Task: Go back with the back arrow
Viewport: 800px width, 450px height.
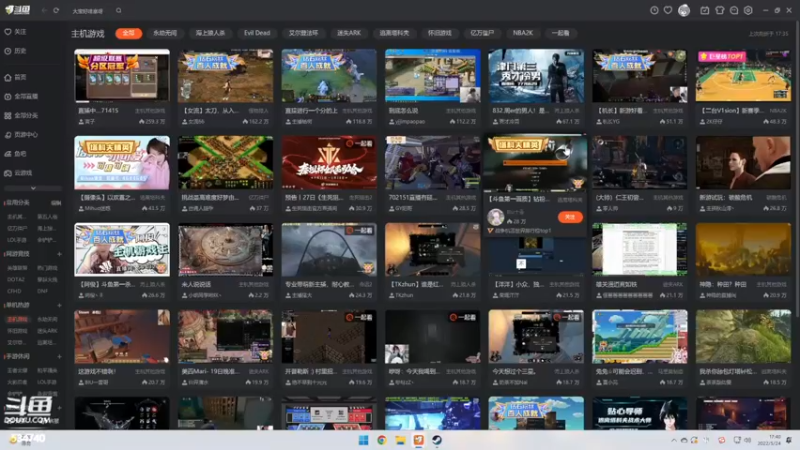Action: 44,10
